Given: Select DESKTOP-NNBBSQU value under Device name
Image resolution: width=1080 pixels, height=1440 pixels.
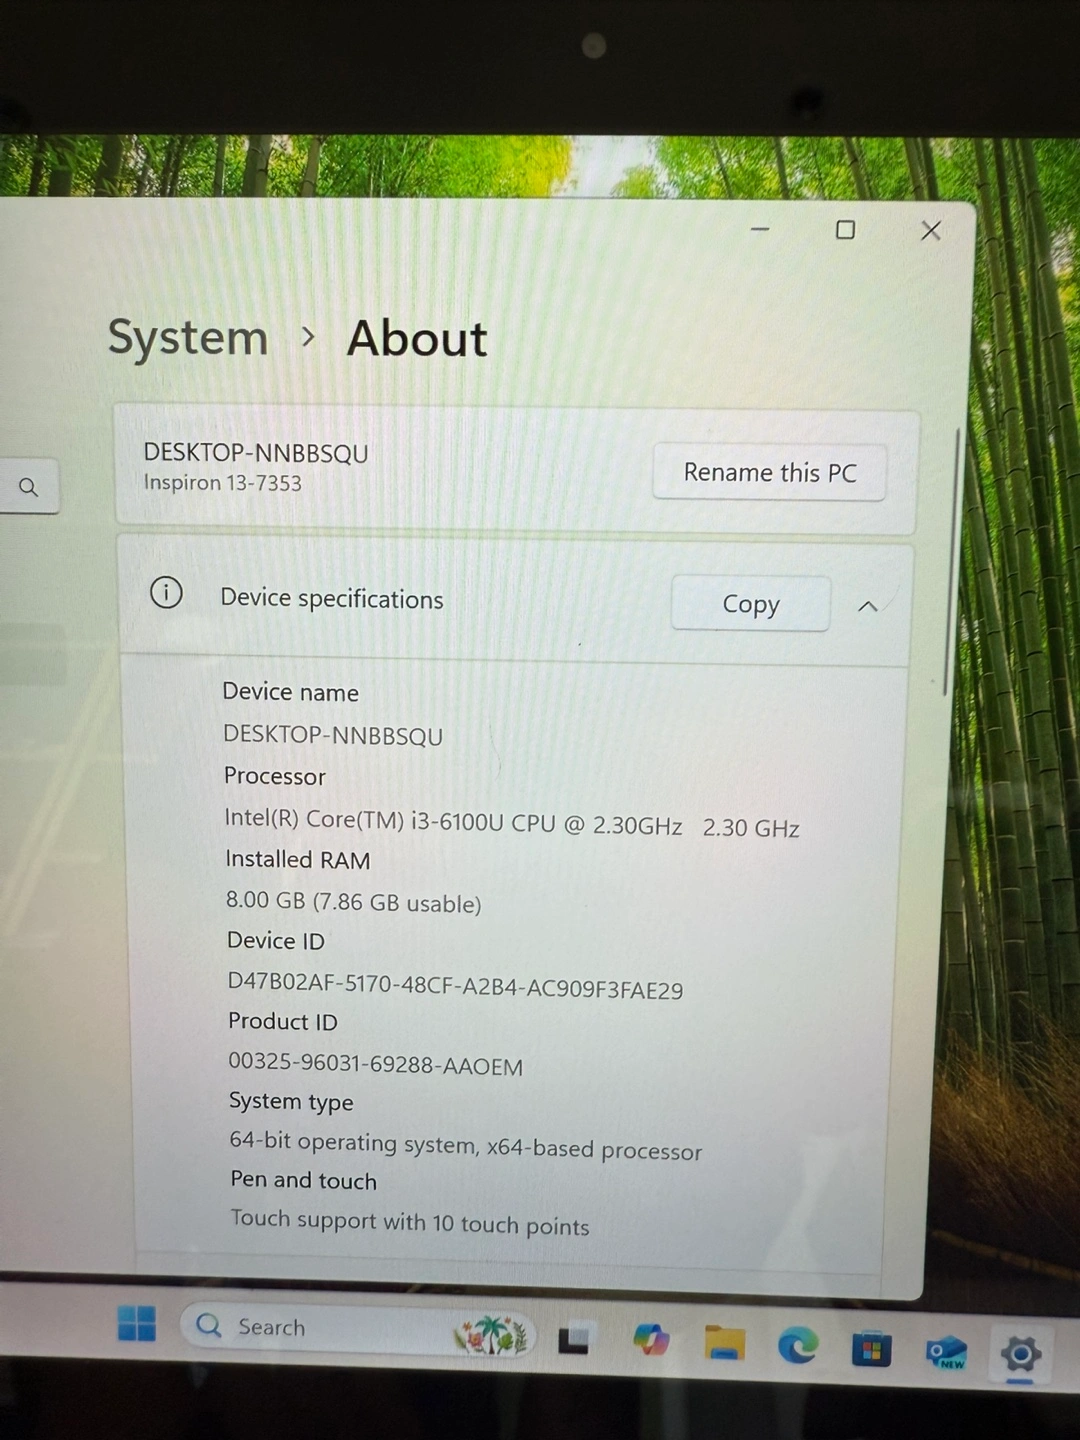Looking at the screenshot, I should click(333, 735).
